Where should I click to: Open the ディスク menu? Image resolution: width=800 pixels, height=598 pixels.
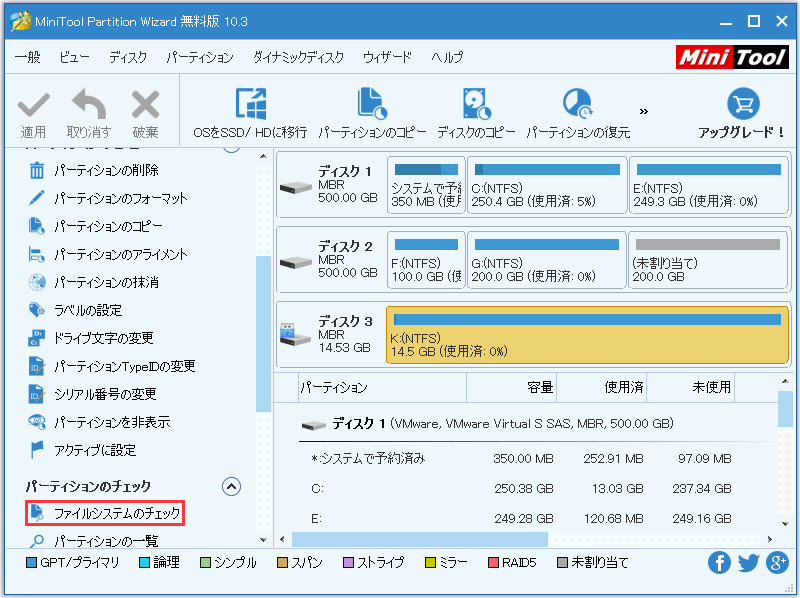[x=128, y=57]
